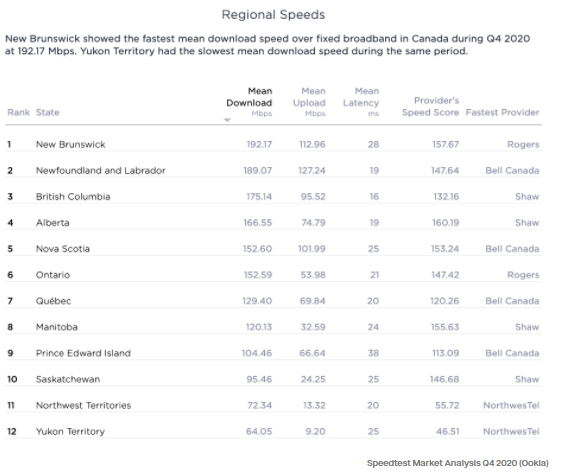The image size is (567, 472).
Task: Click the Rank column header
Action: (x=18, y=112)
